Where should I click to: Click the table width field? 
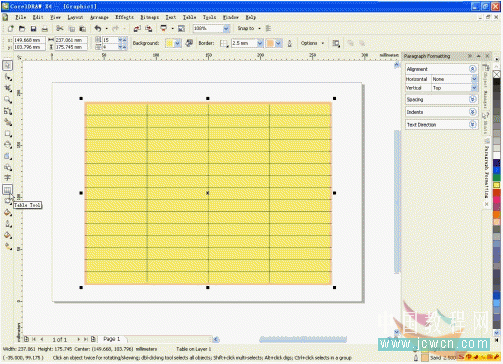(71, 40)
